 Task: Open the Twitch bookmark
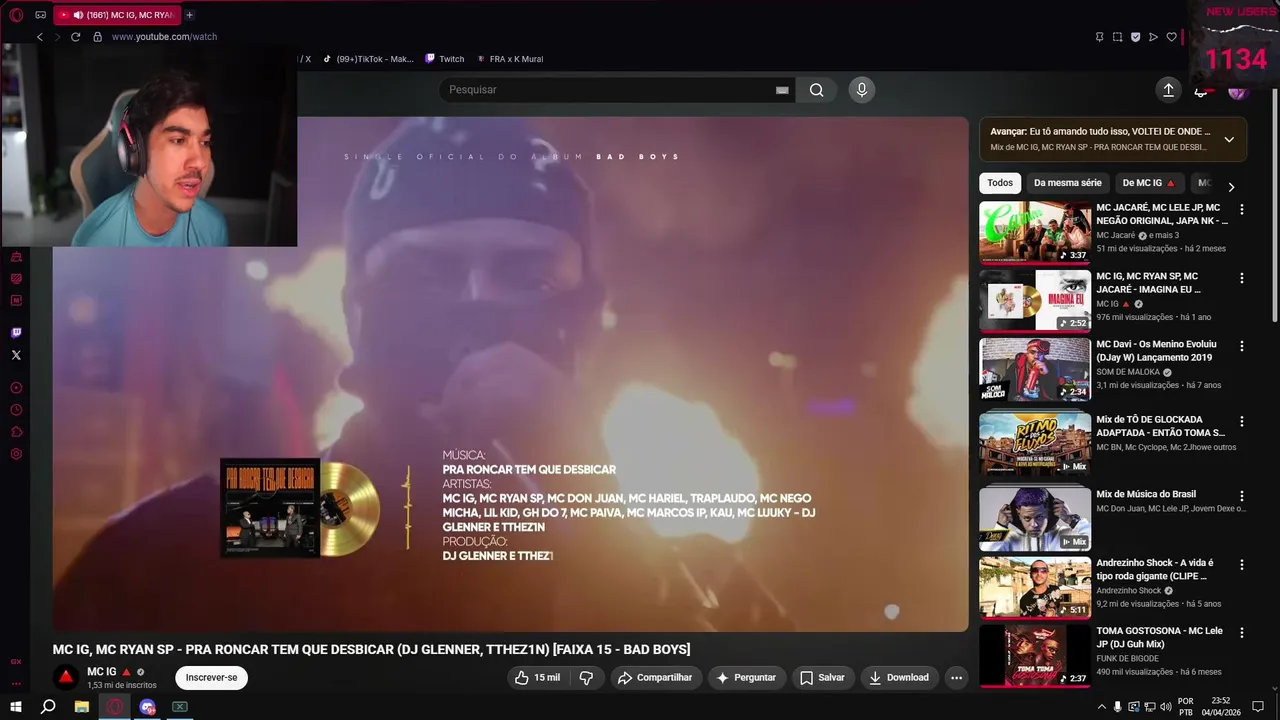click(x=445, y=59)
